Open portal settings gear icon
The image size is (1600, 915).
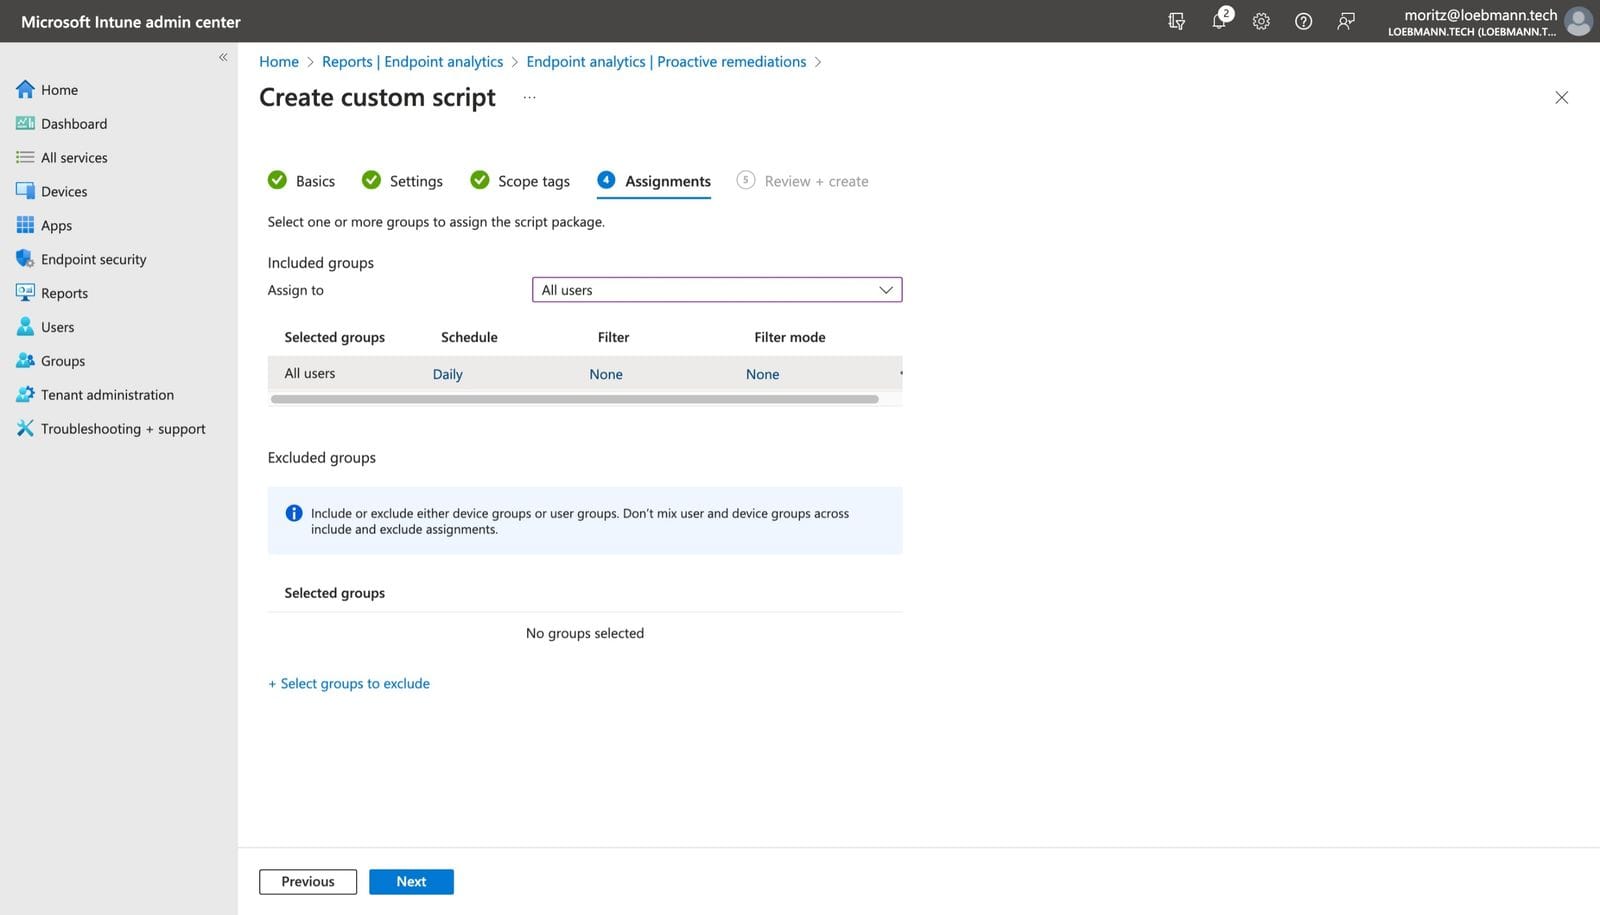[1261, 21]
